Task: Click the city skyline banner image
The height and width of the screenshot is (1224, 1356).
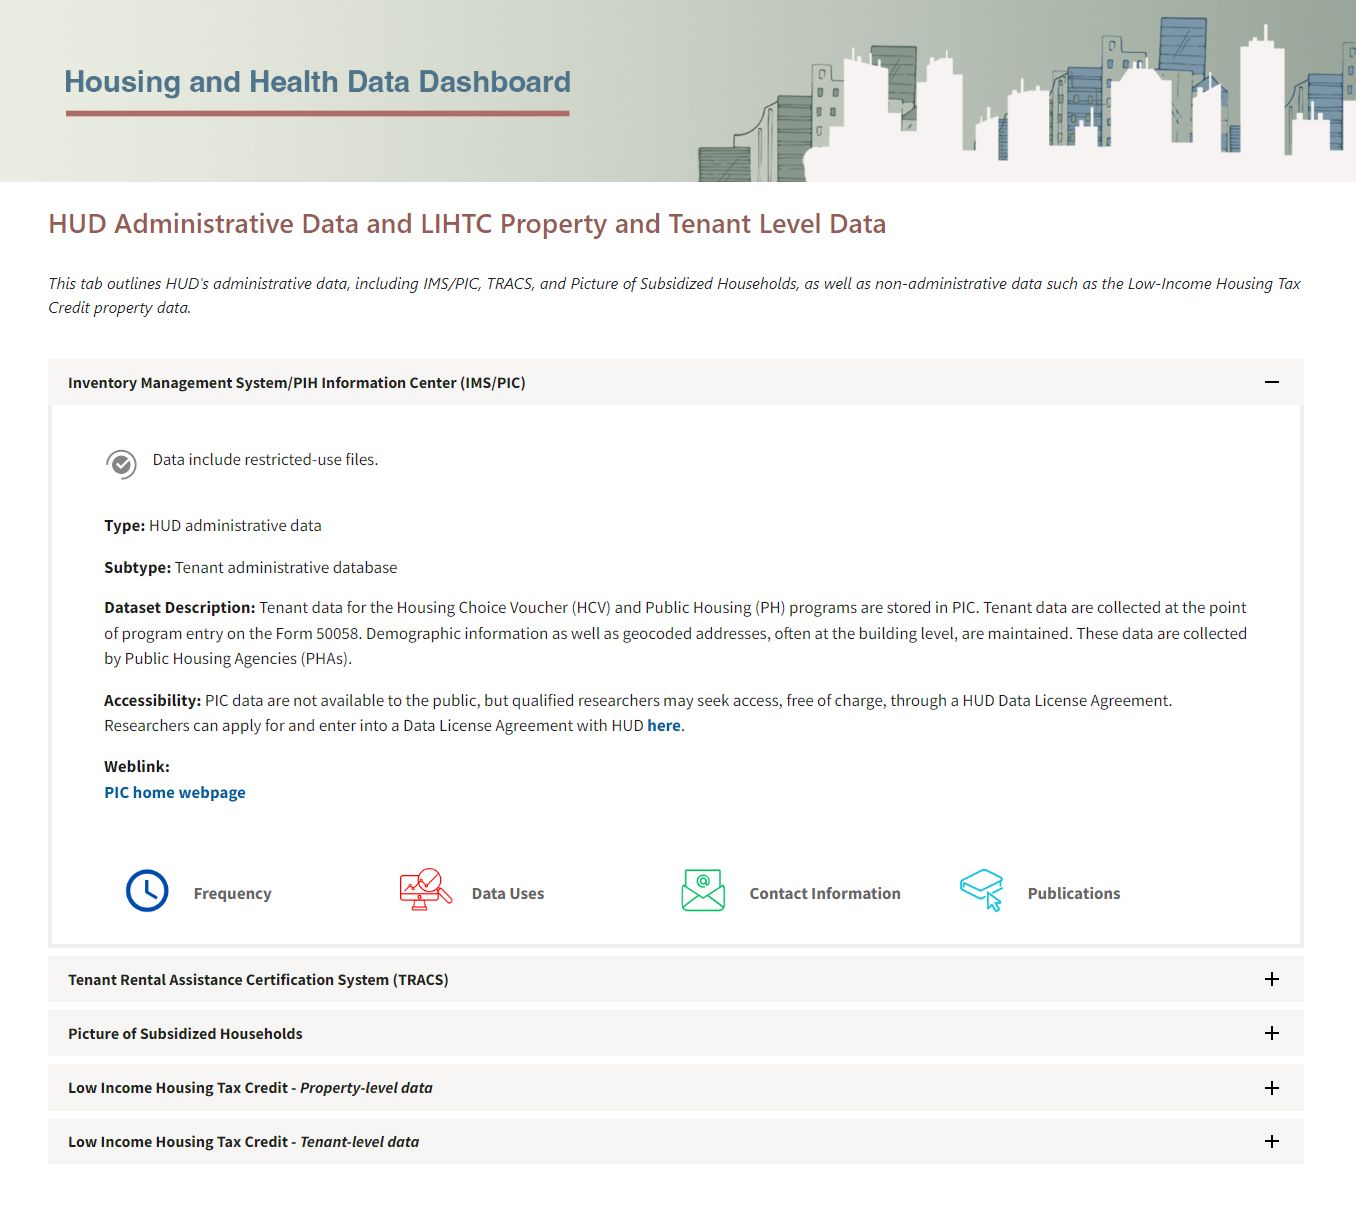Action: (x=1026, y=98)
